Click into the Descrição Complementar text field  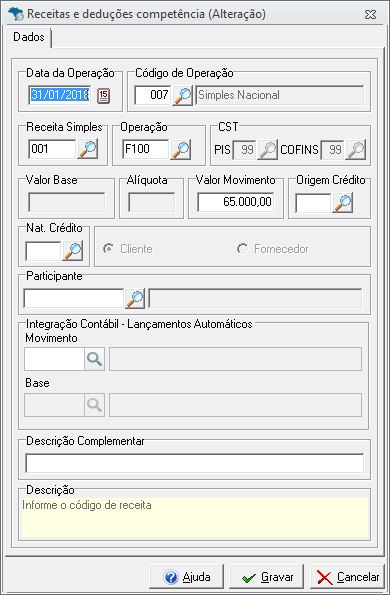[195, 463]
